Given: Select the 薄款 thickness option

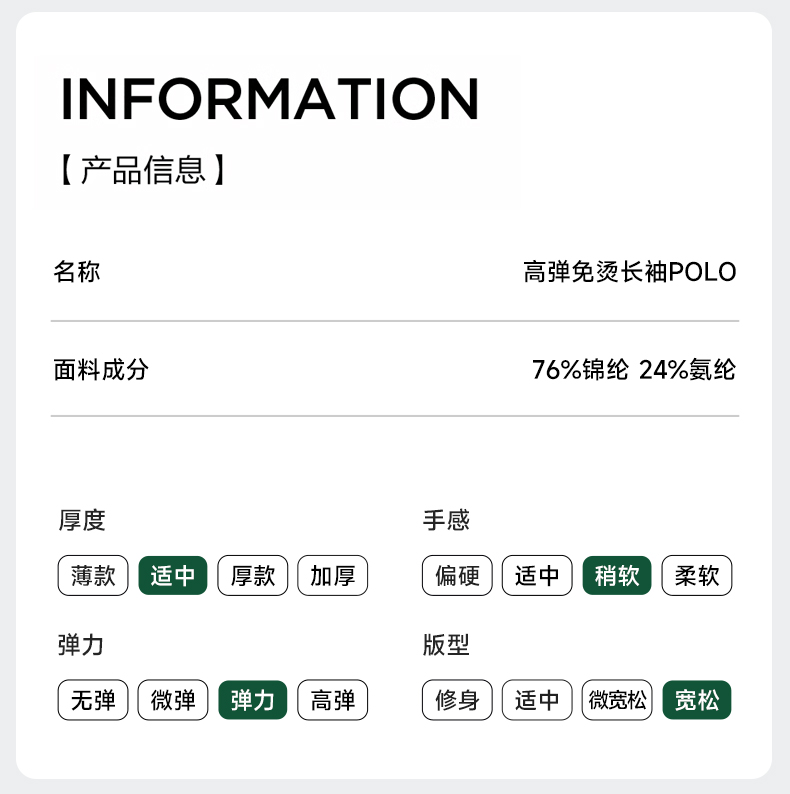Looking at the screenshot, I should pos(93,576).
